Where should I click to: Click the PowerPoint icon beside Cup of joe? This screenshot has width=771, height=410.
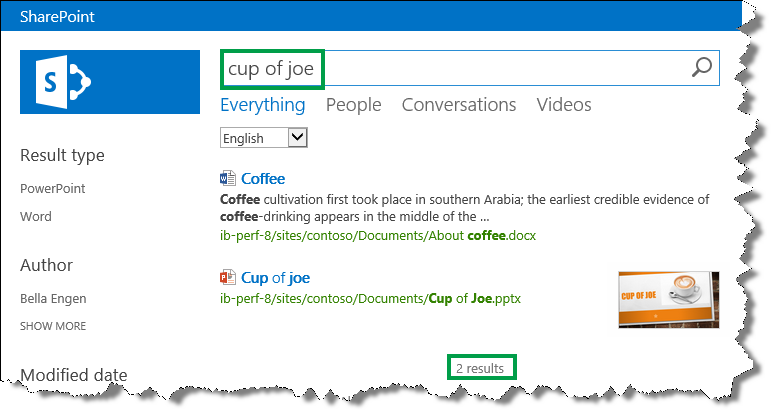pos(228,278)
